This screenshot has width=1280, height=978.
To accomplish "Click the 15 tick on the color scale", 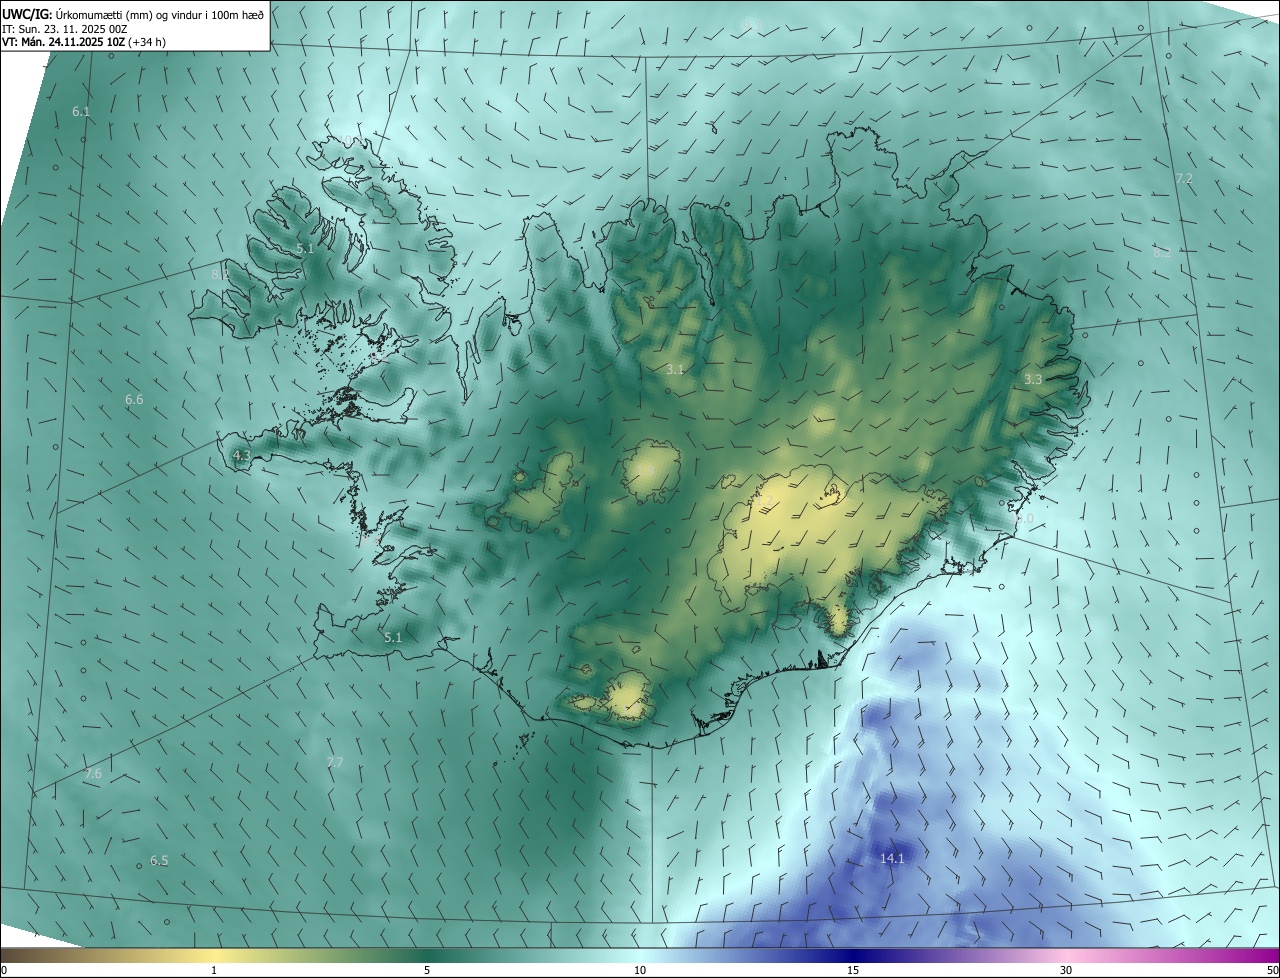I will (853, 971).
